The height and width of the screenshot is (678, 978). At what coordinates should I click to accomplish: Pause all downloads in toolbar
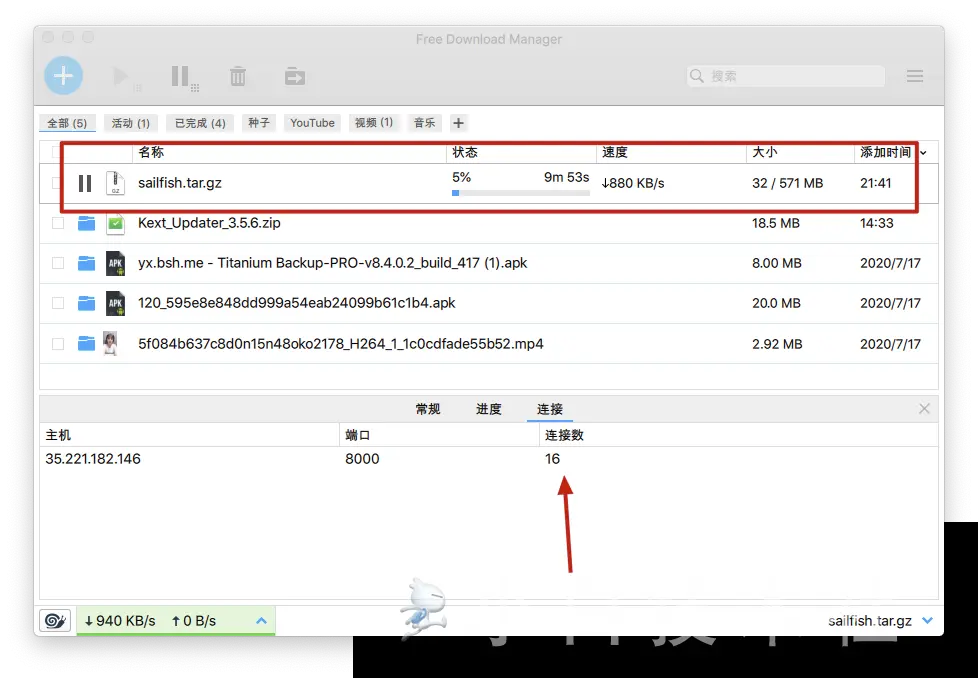(x=183, y=77)
